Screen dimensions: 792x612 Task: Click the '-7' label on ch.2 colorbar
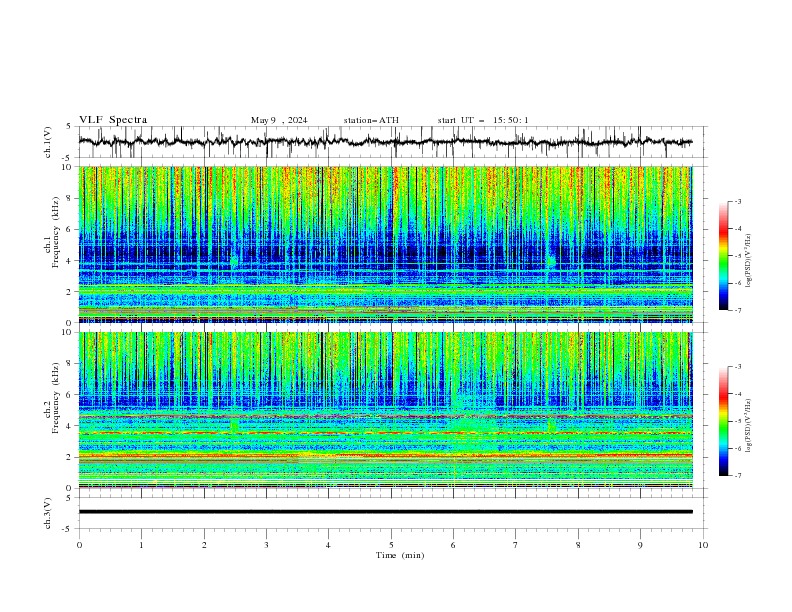tap(737, 476)
